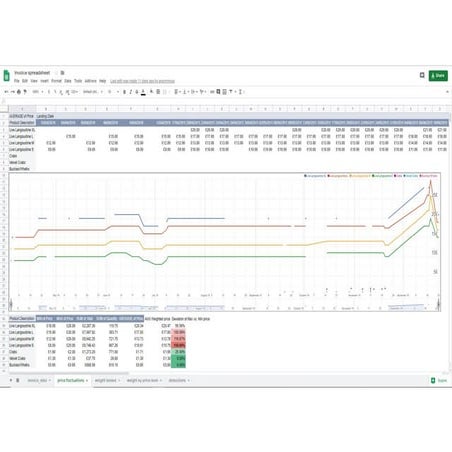Open the Add-ons menu

click(90, 81)
